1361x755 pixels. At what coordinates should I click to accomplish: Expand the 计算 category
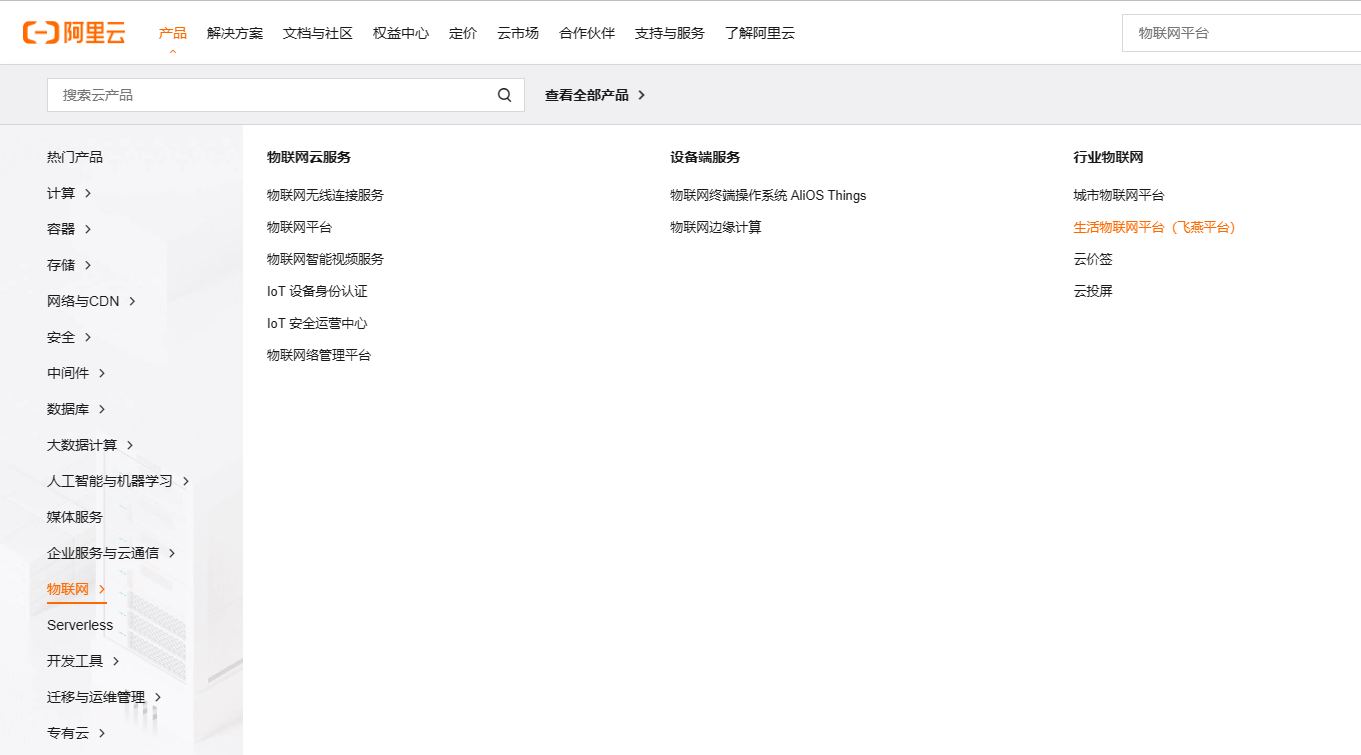click(x=69, y=193)
